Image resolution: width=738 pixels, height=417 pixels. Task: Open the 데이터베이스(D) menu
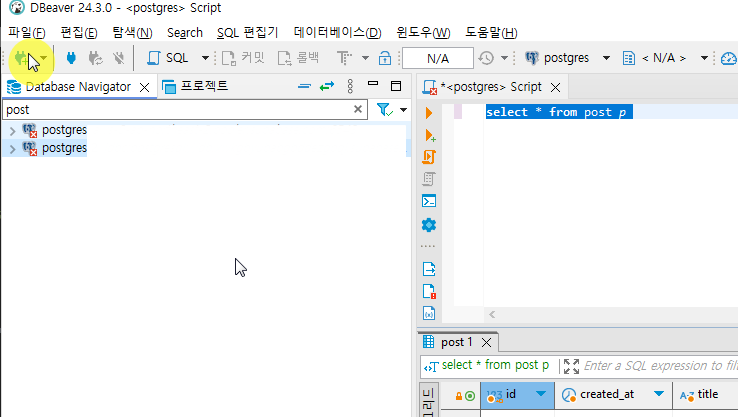(x=337, y=32)
